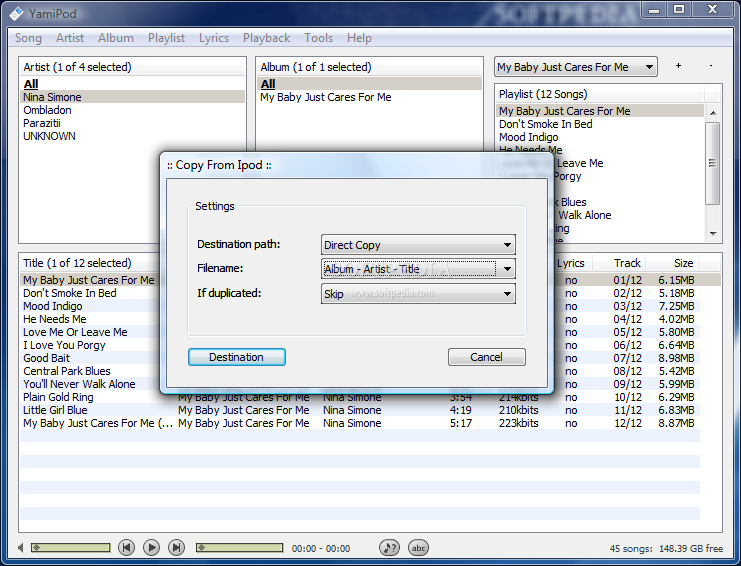Click the previous track button
Image resolution: width=741 pixels, height=566 pixels.
[126, 548]
